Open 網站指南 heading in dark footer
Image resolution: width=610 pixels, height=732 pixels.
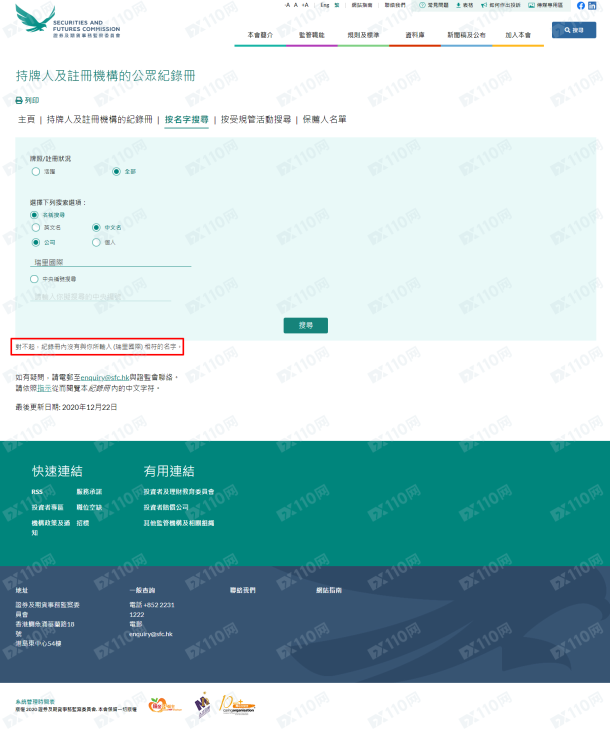[x=329, y=591]
